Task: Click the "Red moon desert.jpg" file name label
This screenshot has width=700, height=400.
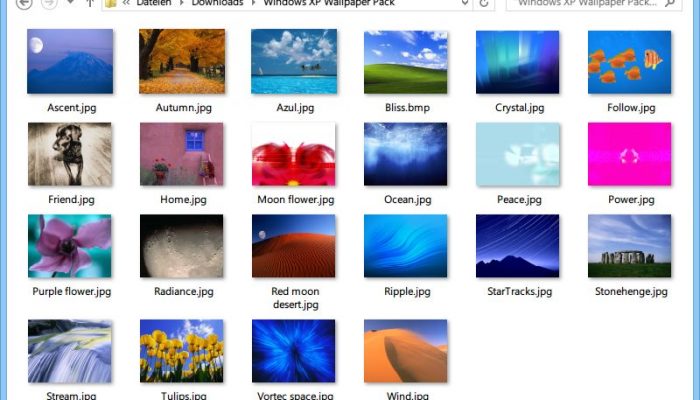Action: (x=295, y=298)
